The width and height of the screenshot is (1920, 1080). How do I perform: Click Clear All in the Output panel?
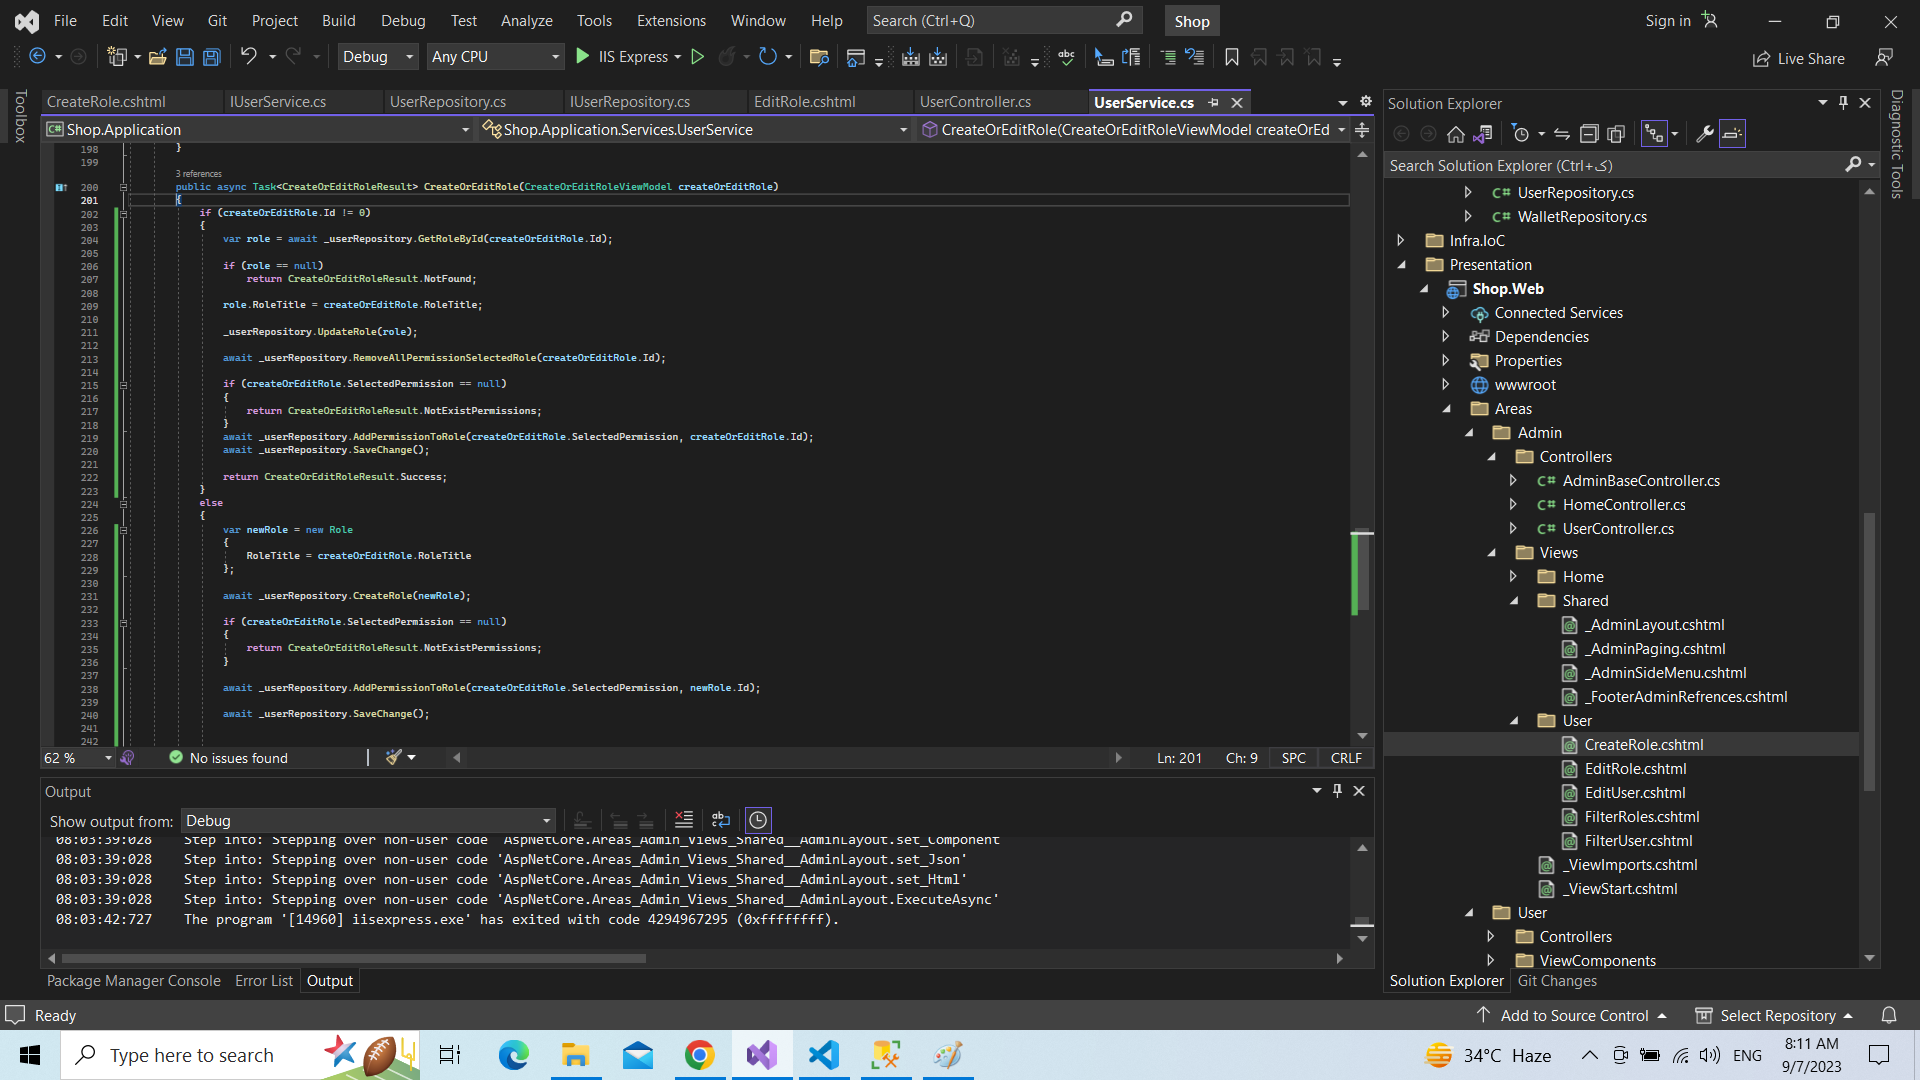(x=684, y=820)
